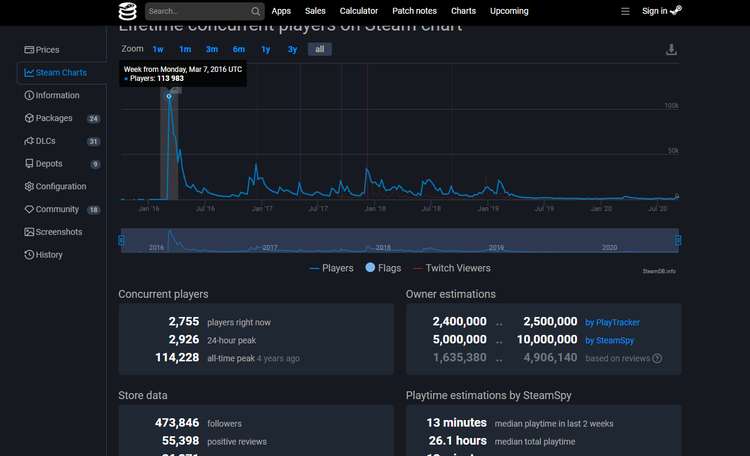Click the Information circle icon
This screenshot has width=750, height=456.
coord(29,95)
